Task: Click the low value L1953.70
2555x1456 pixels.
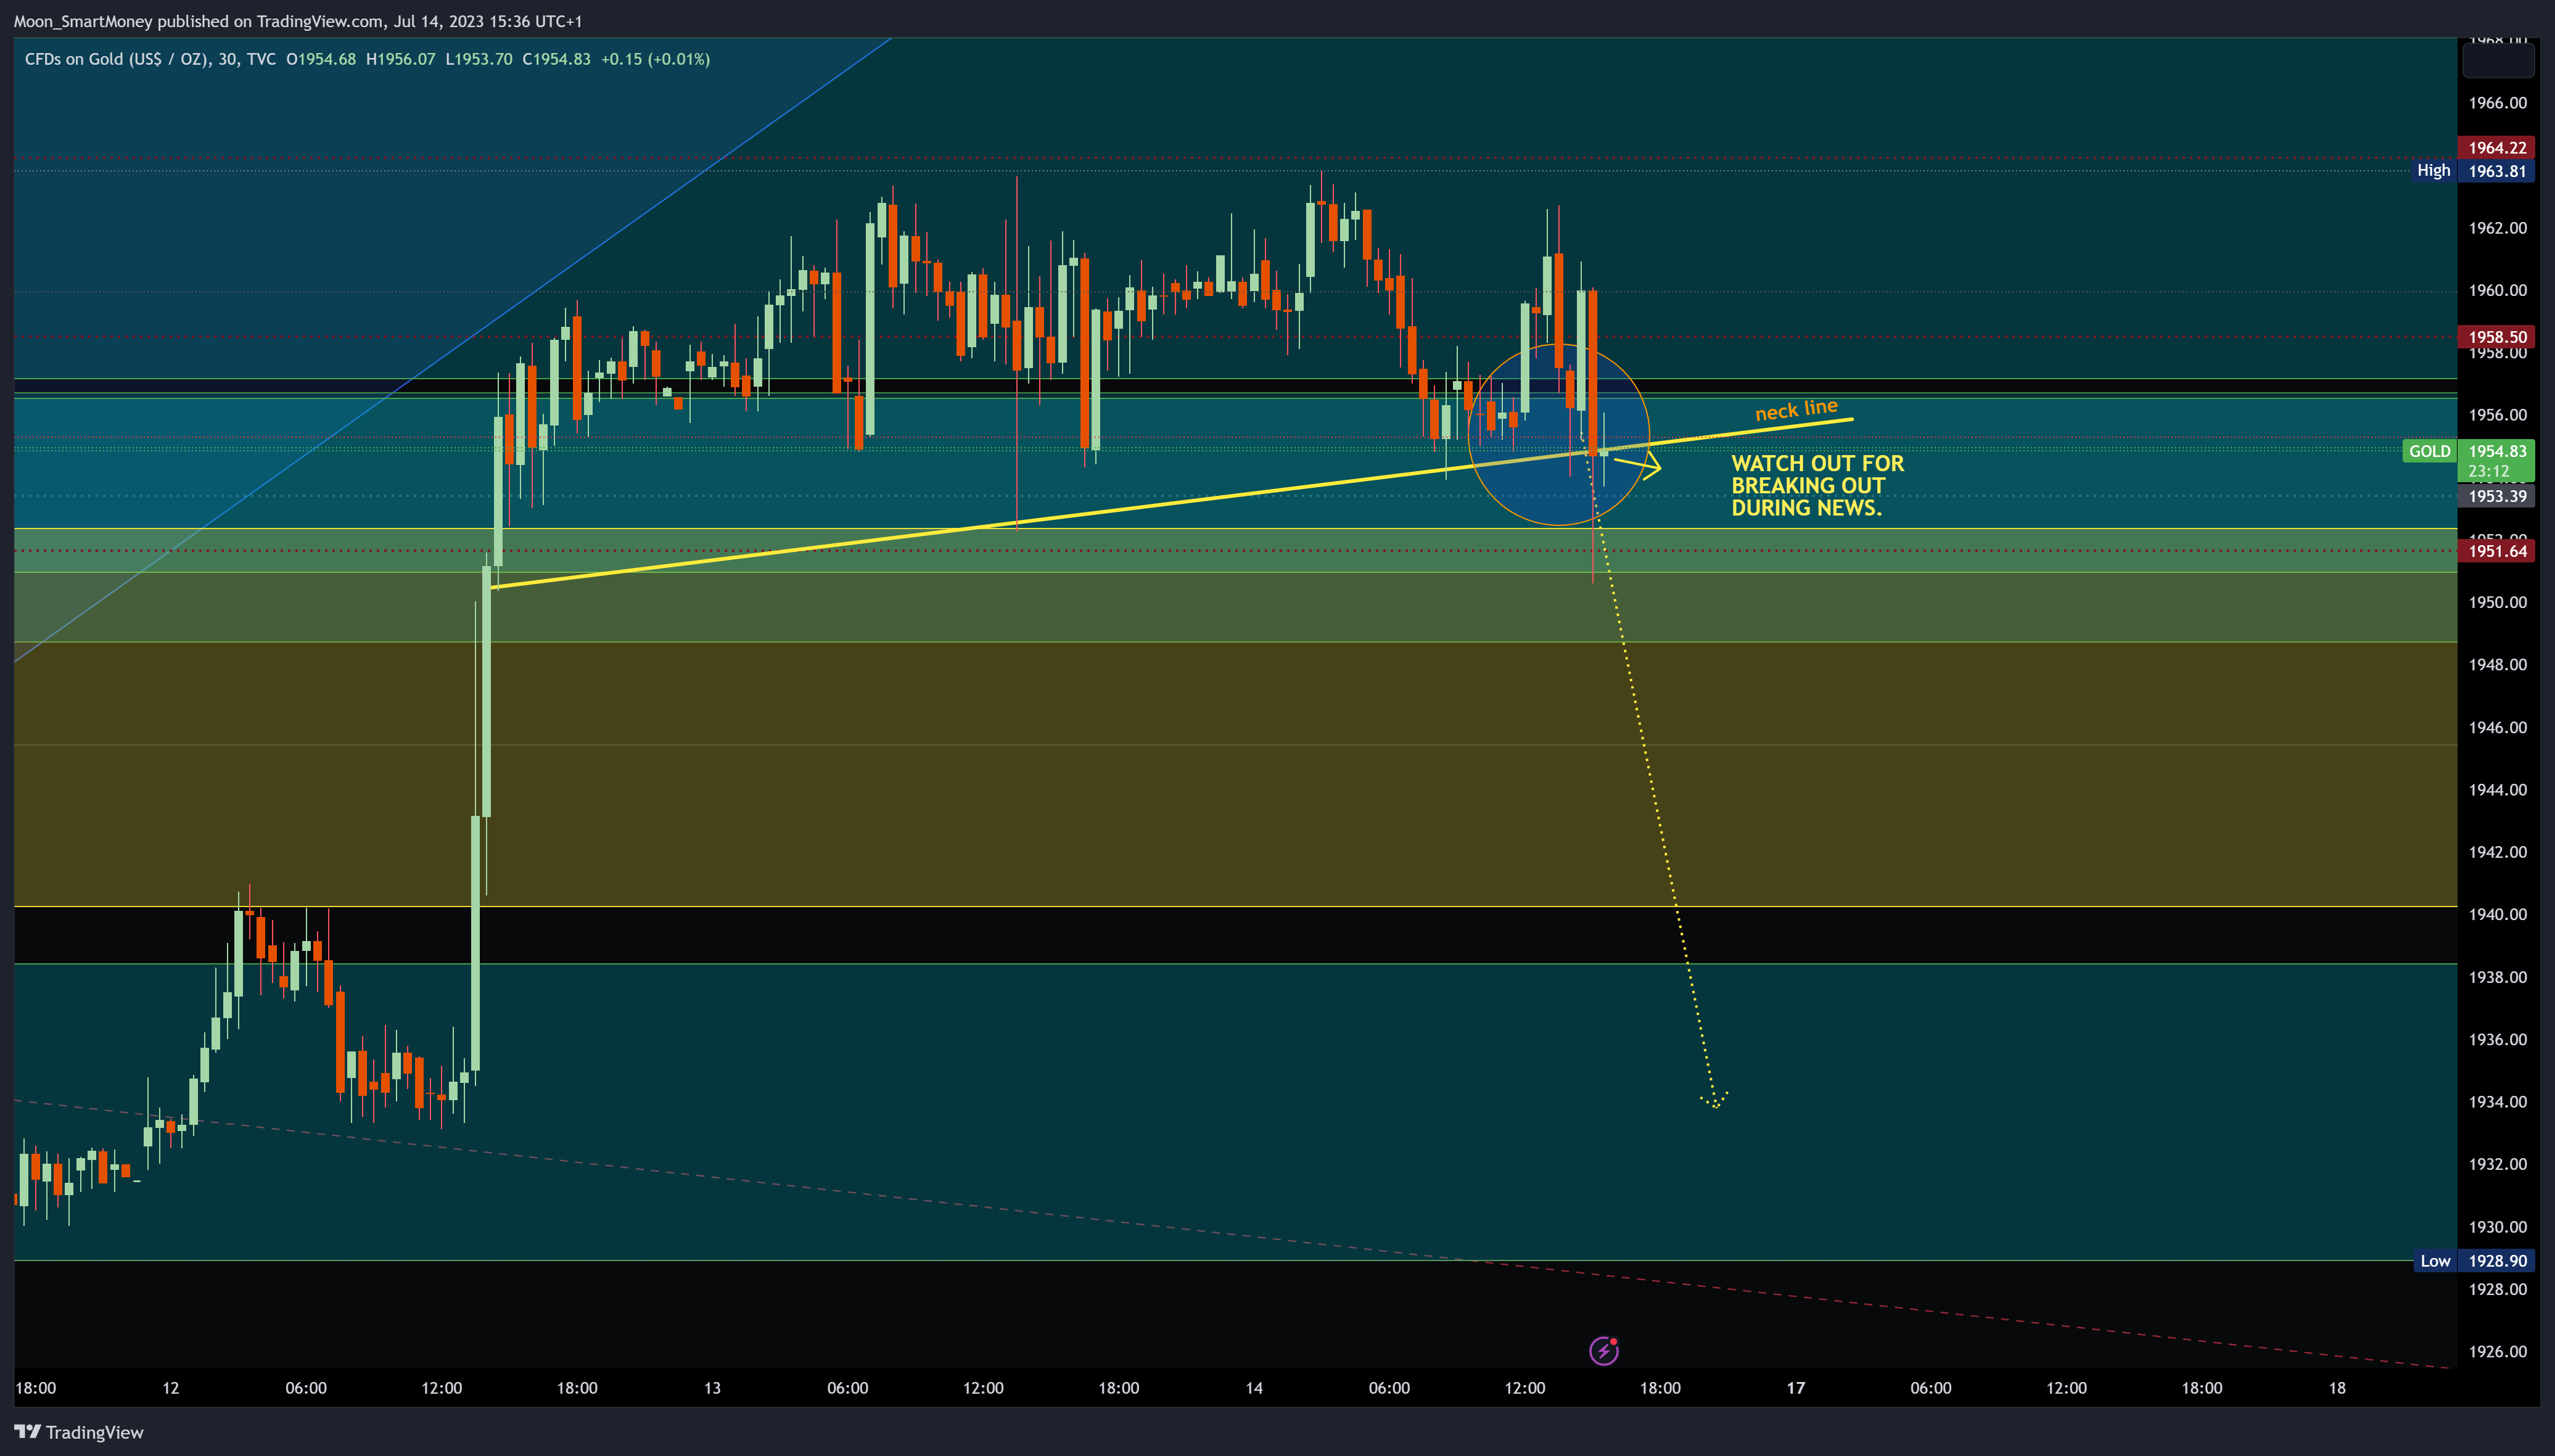Action: point(479,59)
